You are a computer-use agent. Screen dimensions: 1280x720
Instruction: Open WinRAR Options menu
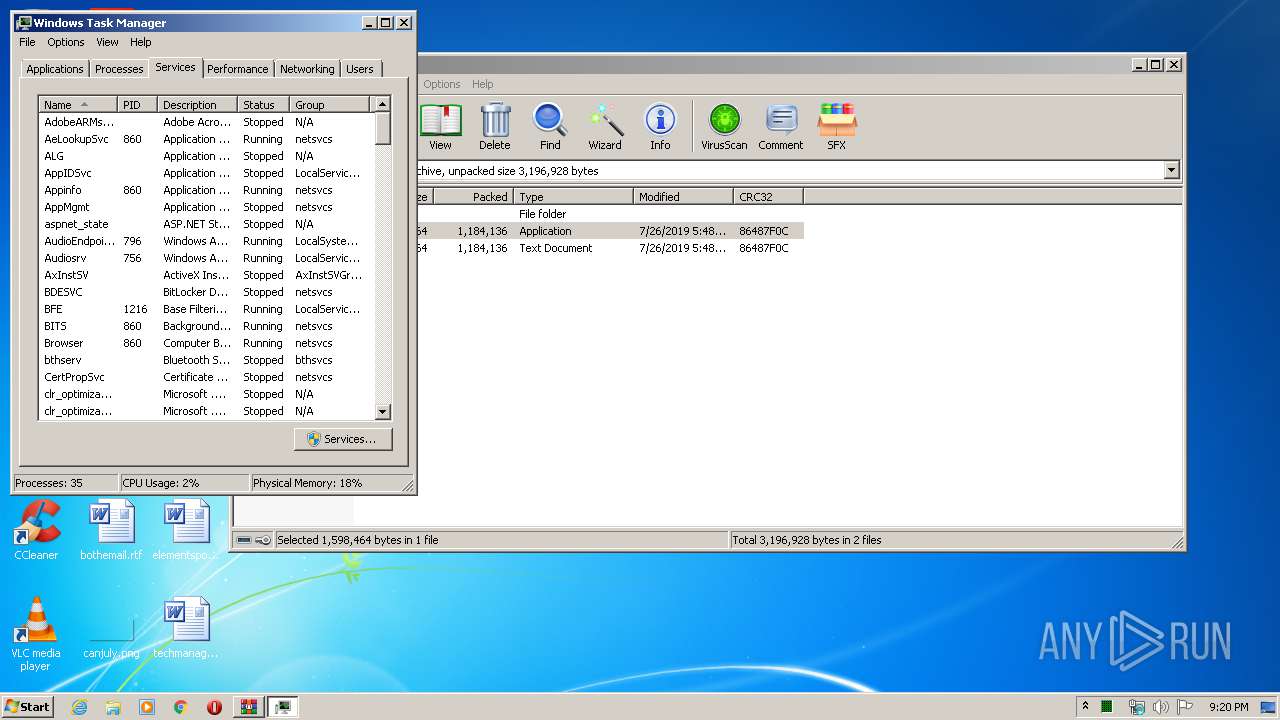(x=442, y=84)
